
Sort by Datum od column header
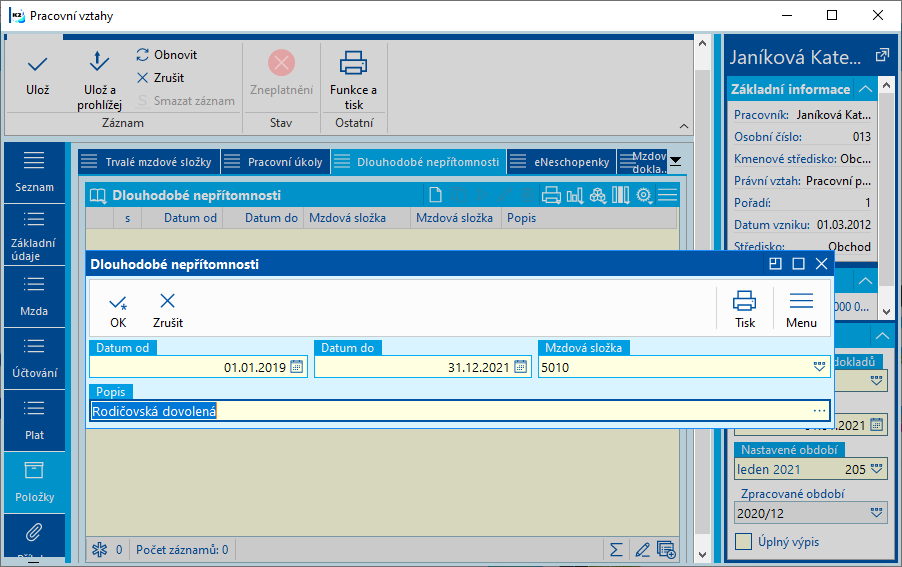tap(182, 218)
